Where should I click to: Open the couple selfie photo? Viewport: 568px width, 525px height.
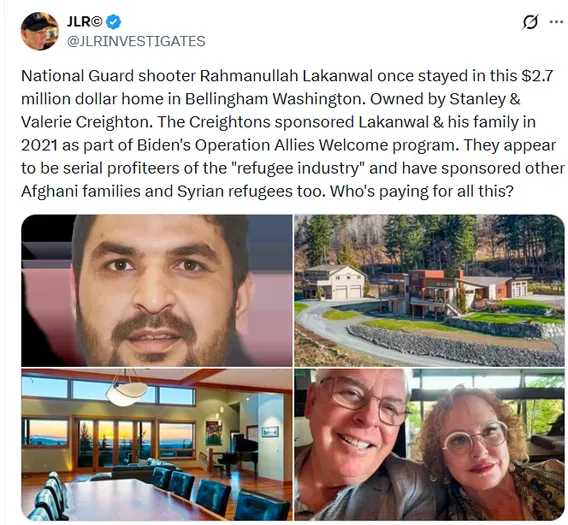pos(429,445)
